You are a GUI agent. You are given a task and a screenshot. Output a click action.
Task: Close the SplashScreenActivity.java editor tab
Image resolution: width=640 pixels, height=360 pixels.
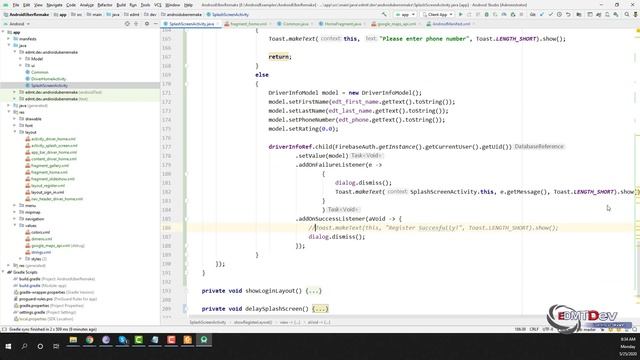pyautogui.click(x=218, y=24)
